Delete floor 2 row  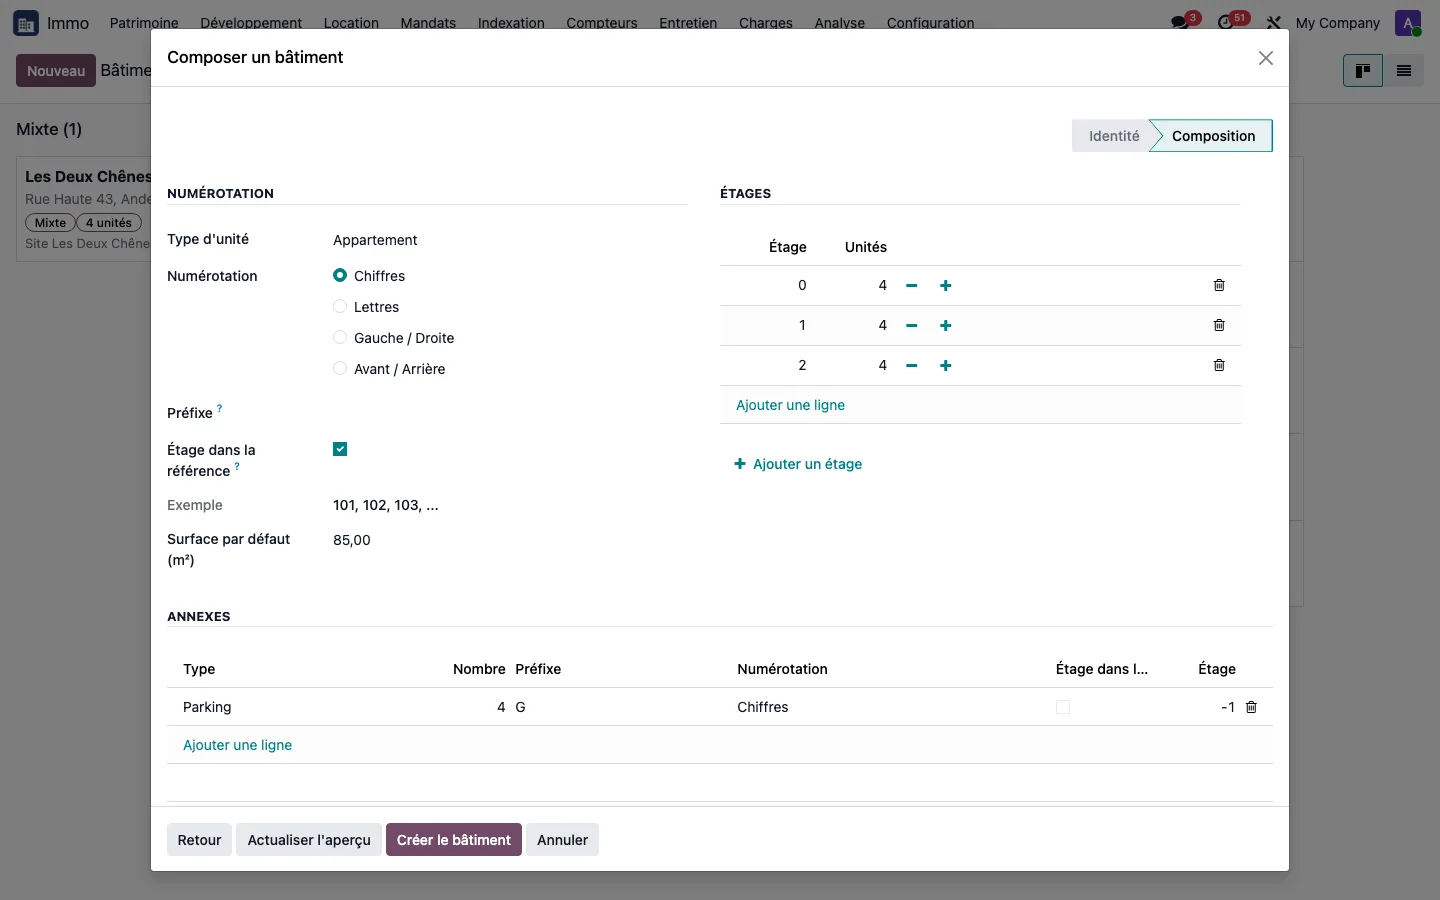click(1219, 366)
